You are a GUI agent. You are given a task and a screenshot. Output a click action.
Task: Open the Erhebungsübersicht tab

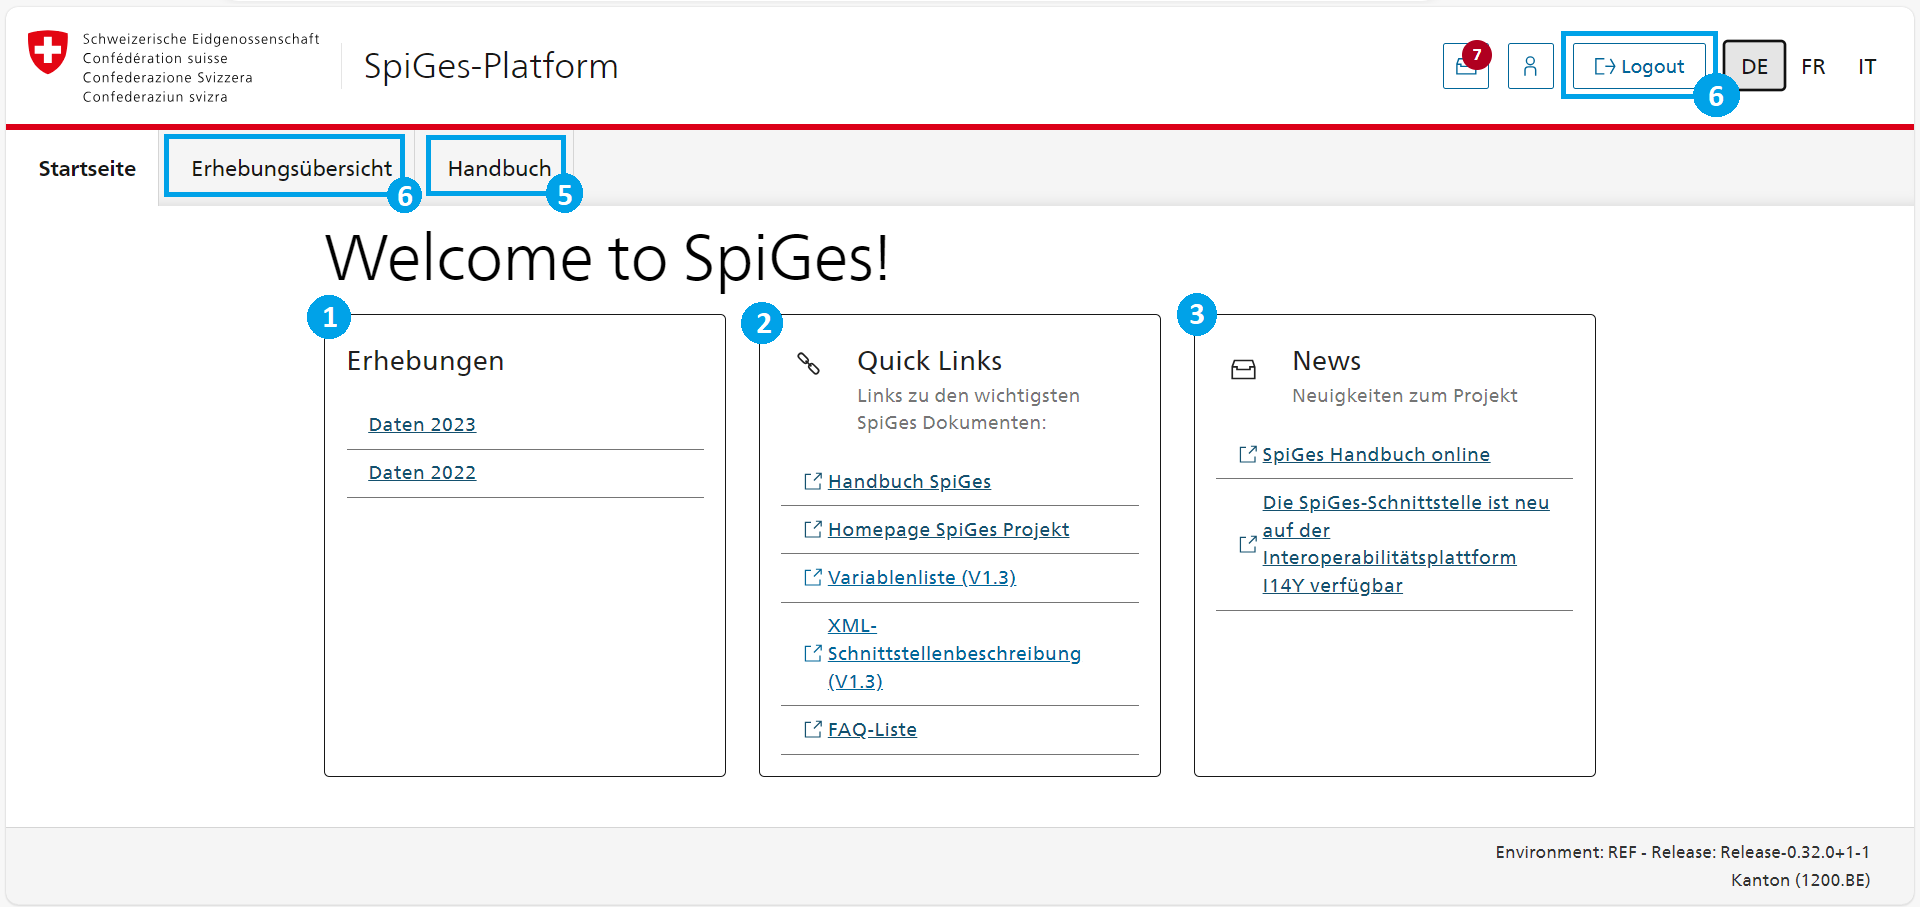tap(291, 168)
